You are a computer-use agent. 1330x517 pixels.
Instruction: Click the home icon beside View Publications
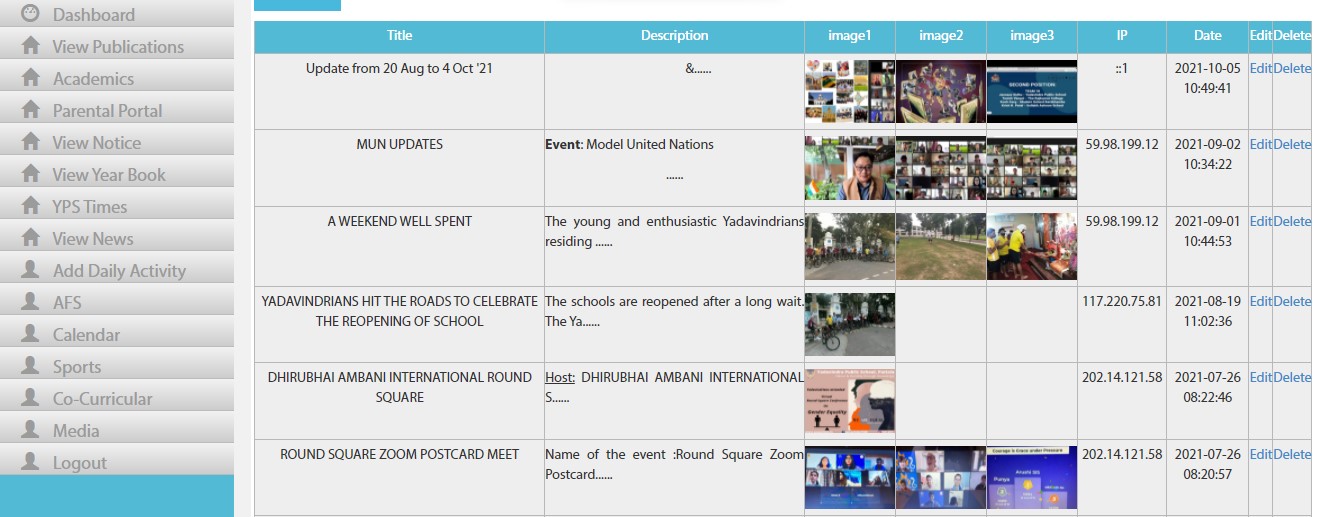pyautogui.click(x=31, y=46)
